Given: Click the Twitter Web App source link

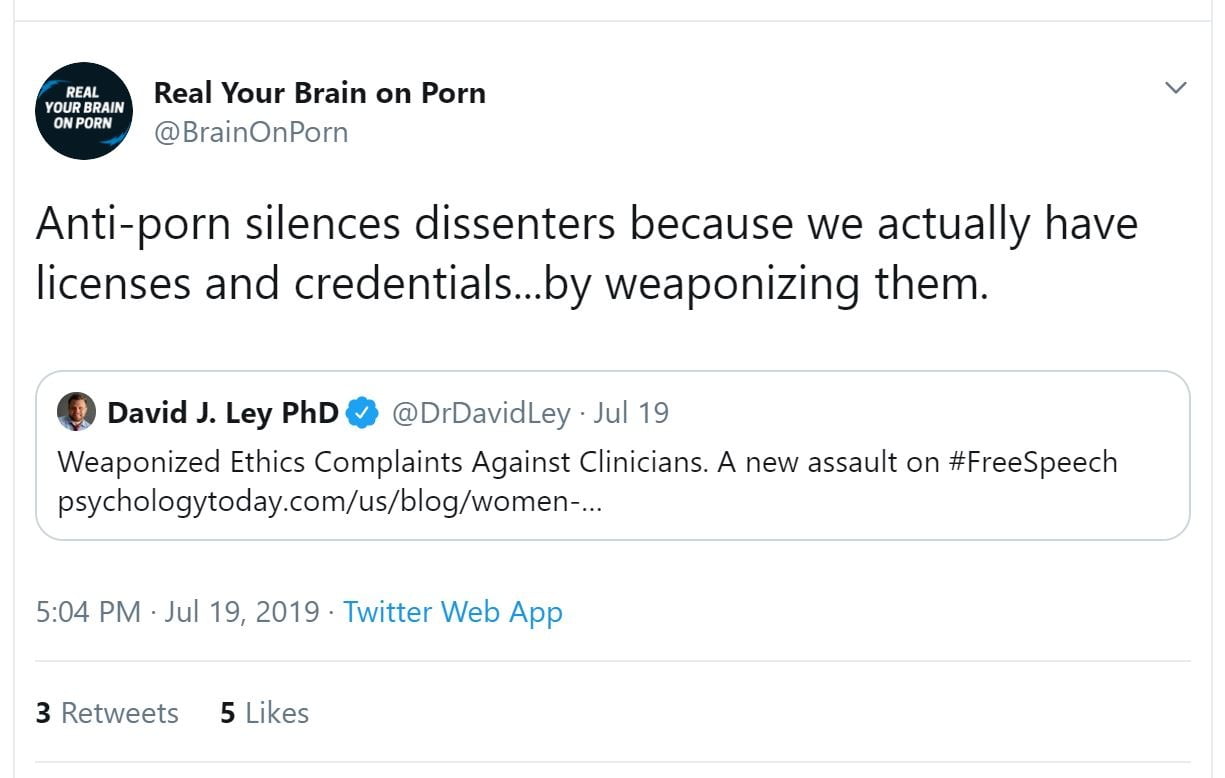Looking at the screenshot, I should click(x=453, y=612).
